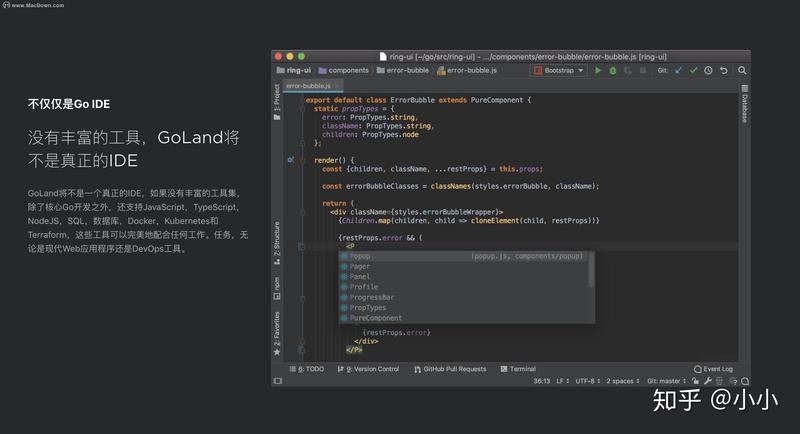Open the 1: Project tool window
The image size is (800, 434).
[x=277, y=103]
